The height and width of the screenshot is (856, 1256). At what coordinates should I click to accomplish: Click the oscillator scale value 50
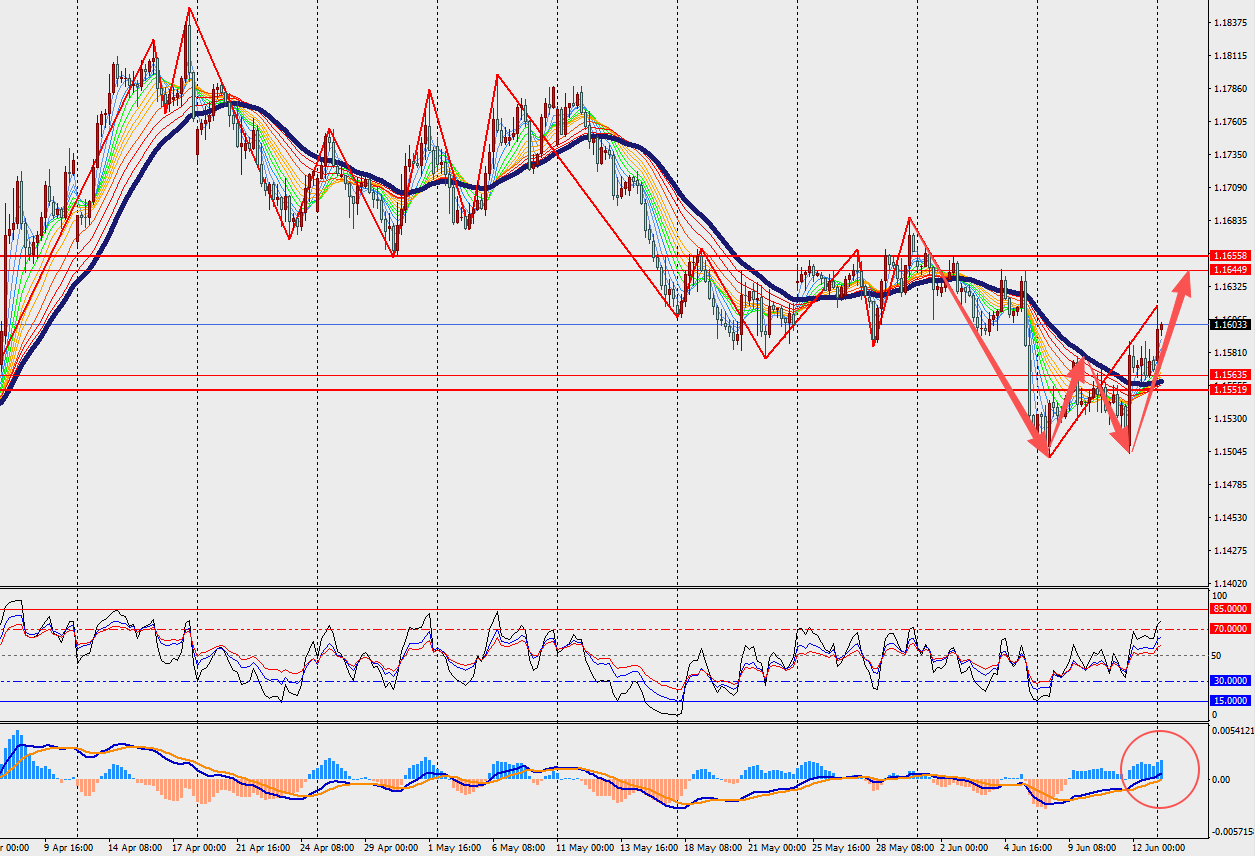(1216, 655)
